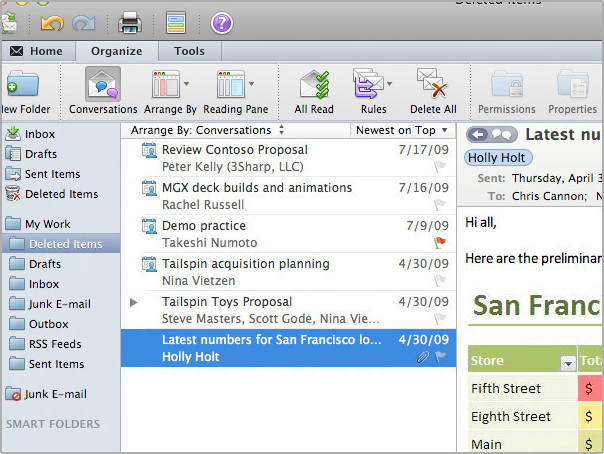604x454 pixels.
Task: Click the Print icon
Action: pyautogui.click(x=130, y=23)
